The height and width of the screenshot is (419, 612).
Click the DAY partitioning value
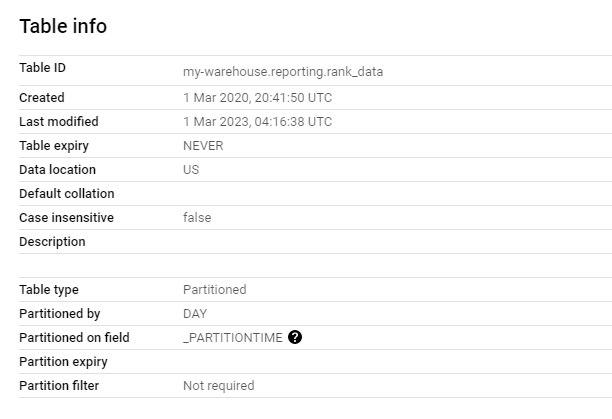(x=195, y=314)
